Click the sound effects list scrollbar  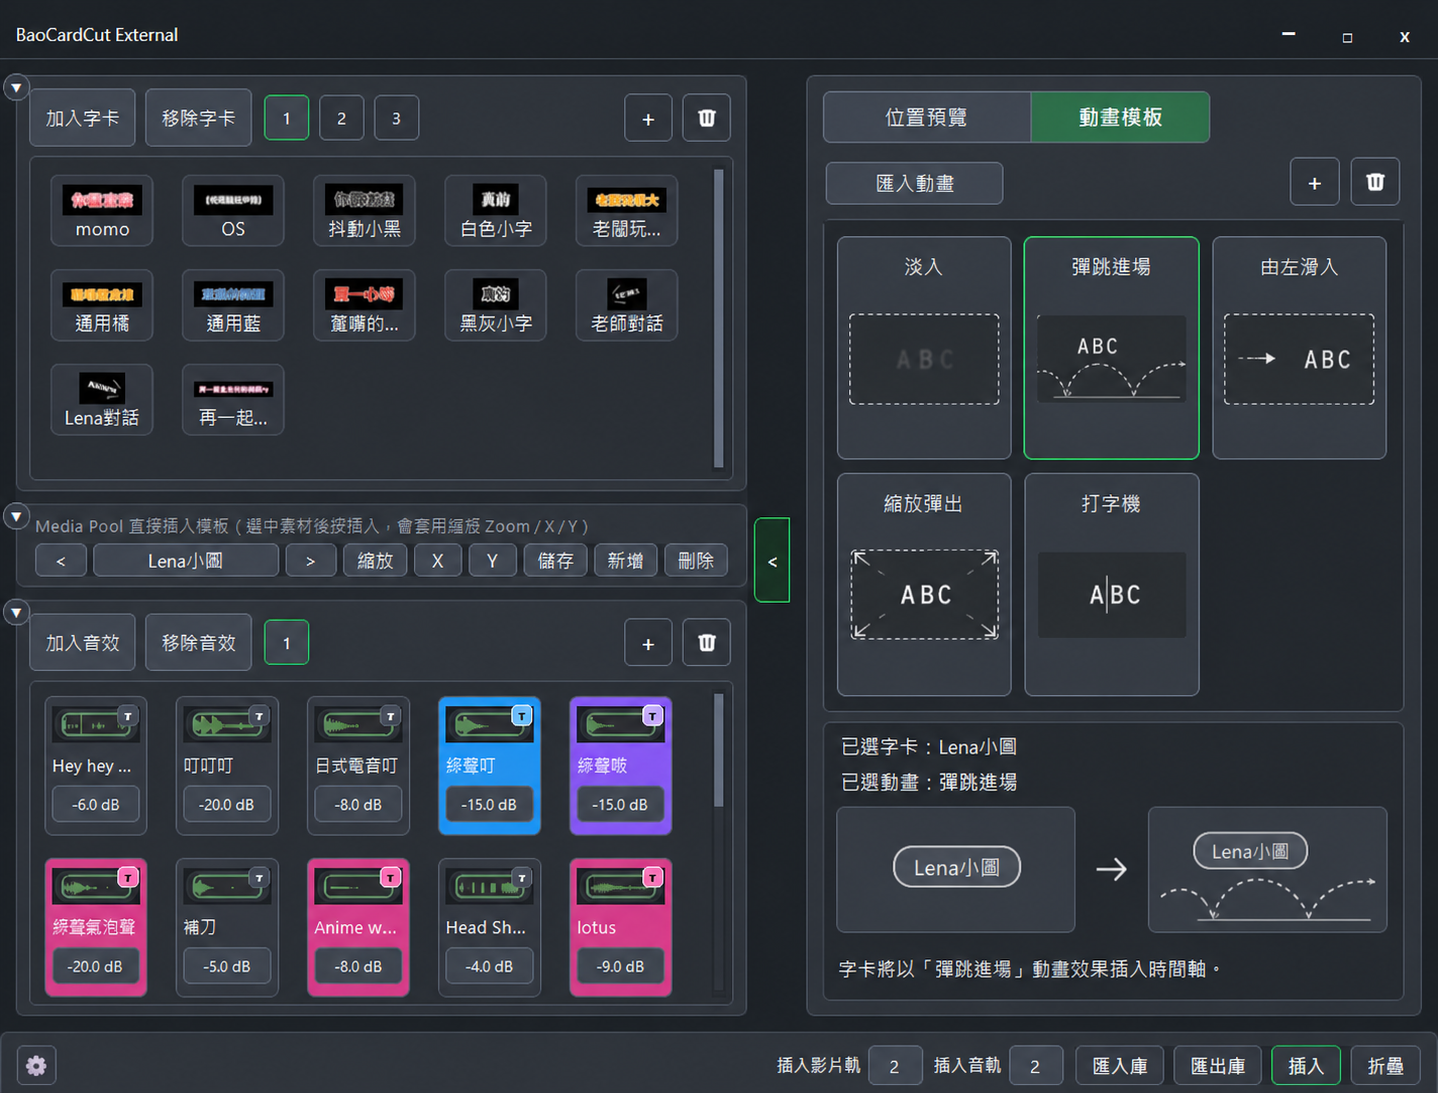click(x=718, y=750)
